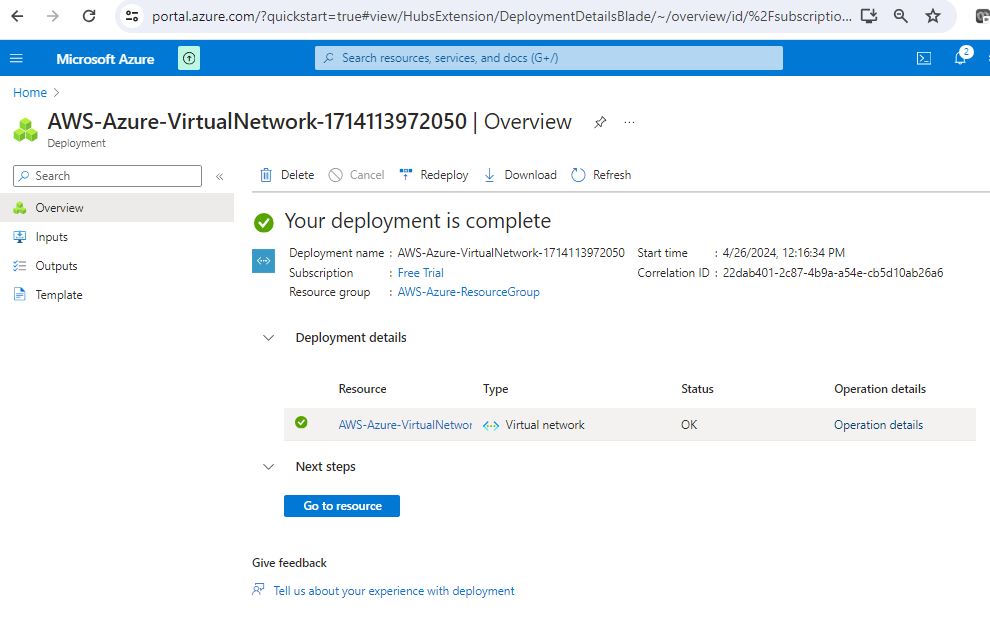The image size is (990, 640).
Task: Open the notifications bell
Action: coord(960,58)
